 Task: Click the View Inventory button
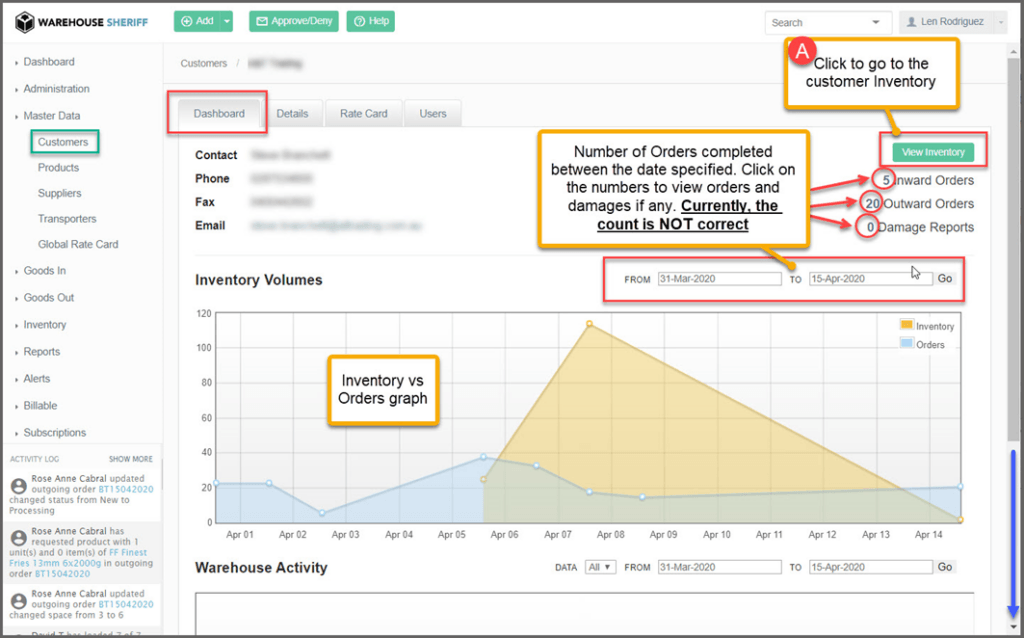click(933, 152)
